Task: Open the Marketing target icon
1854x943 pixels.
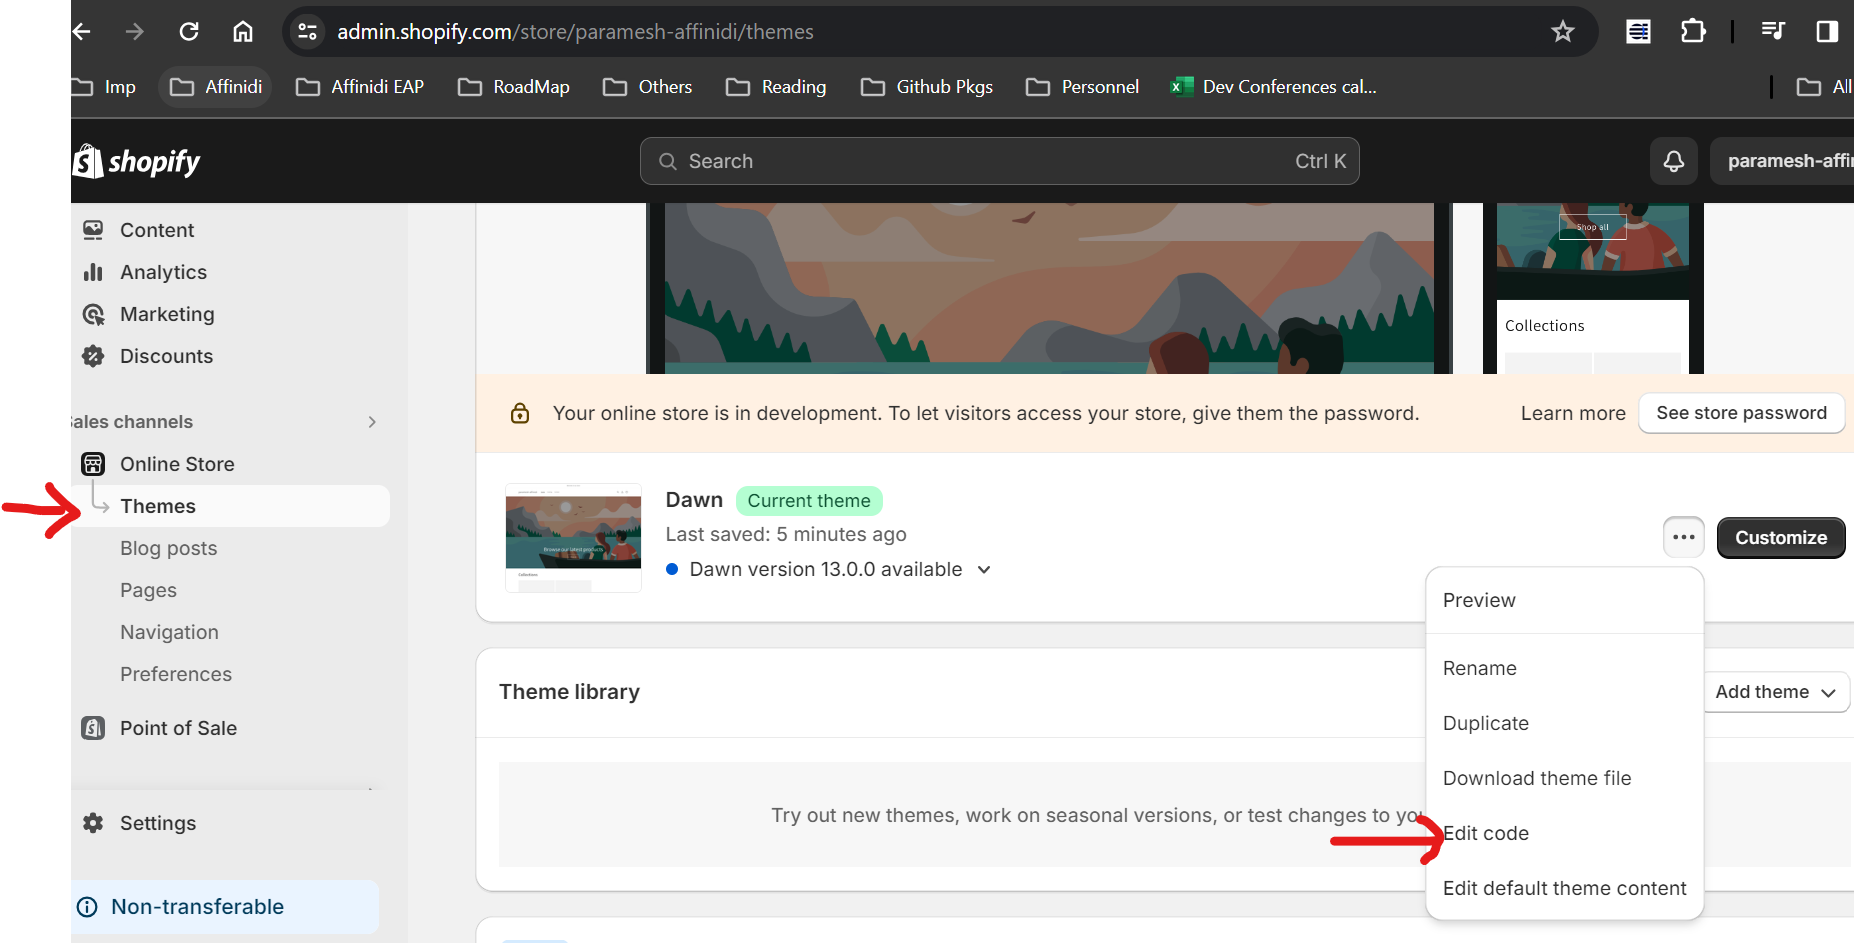Action: pos(93,314)
